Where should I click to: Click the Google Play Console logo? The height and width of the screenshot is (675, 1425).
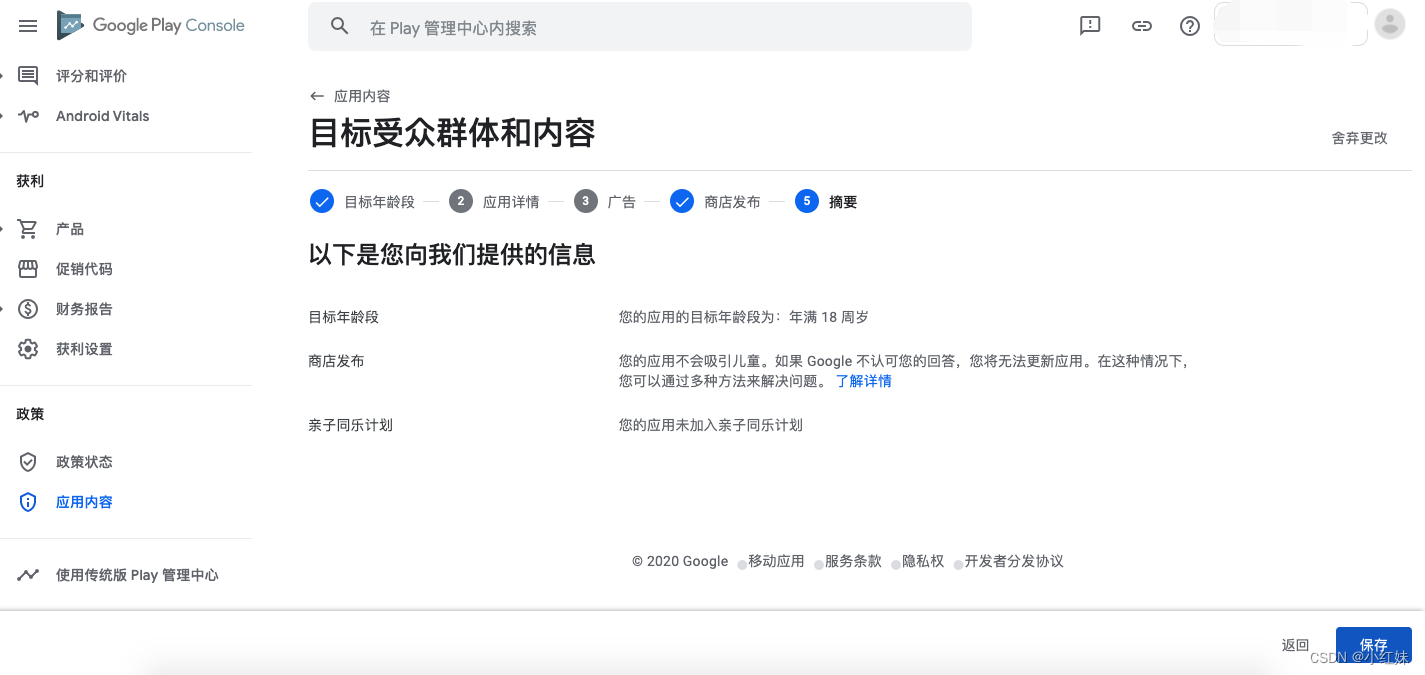[x=150, y=26]
